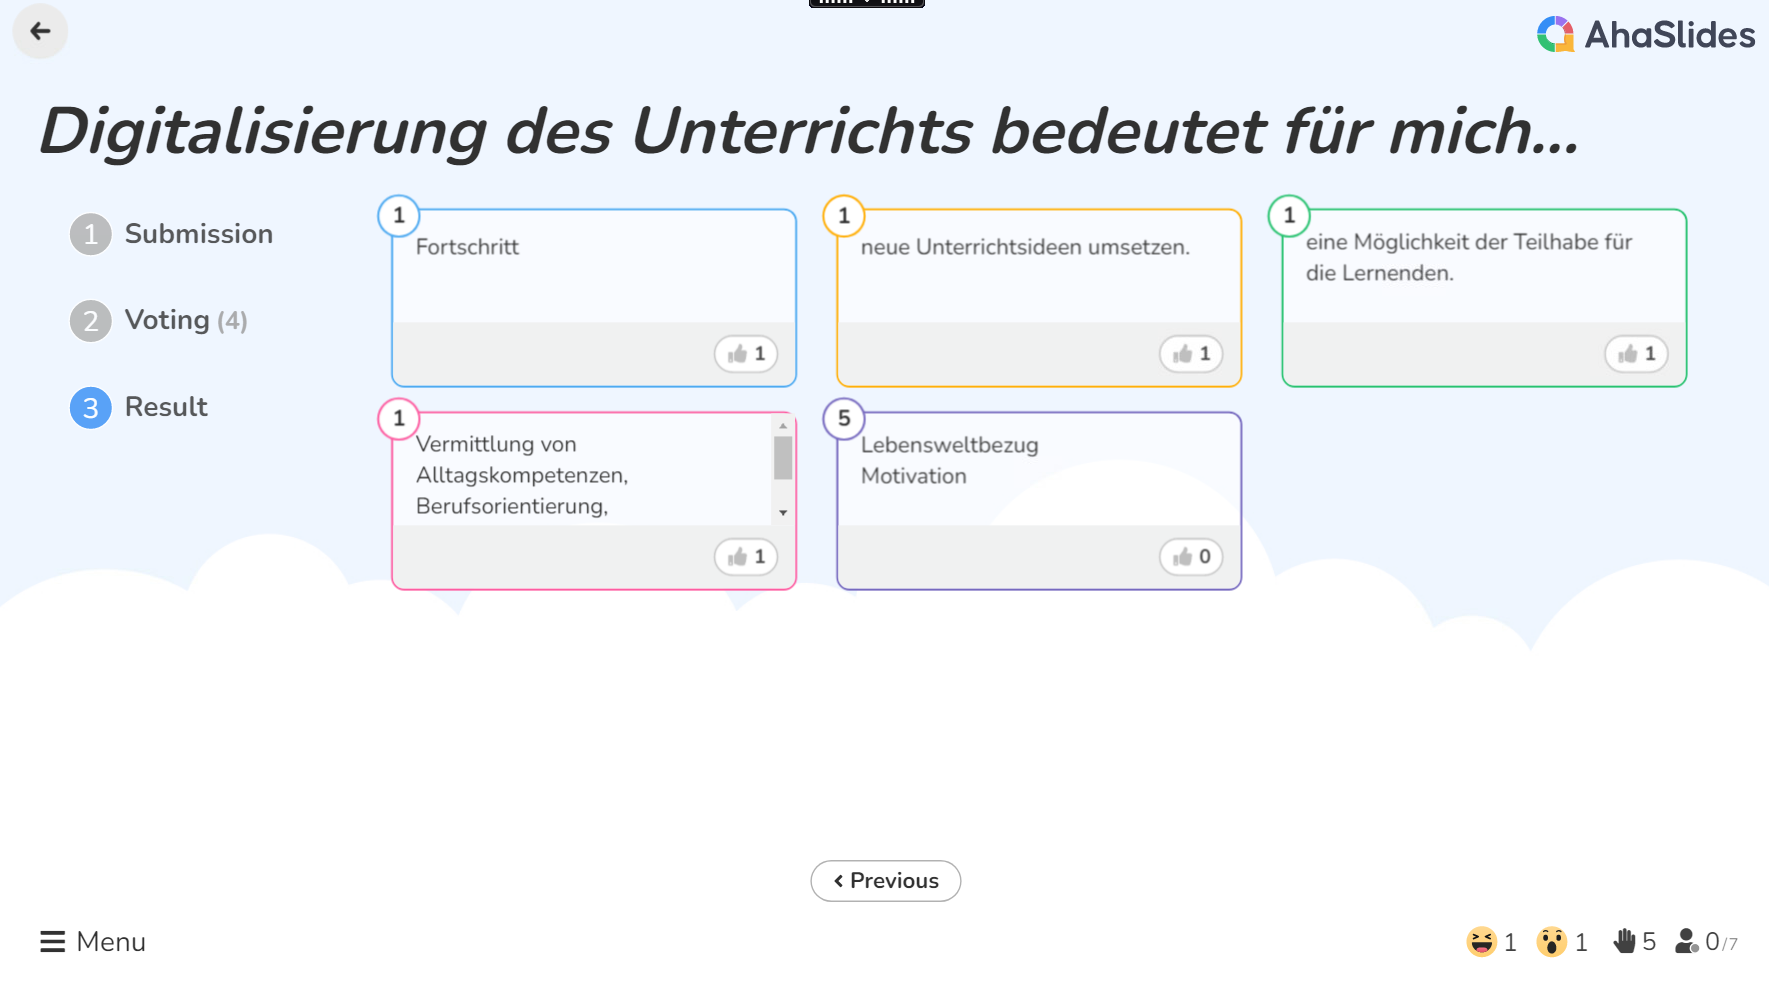Like the Fortschritt card
The height and width of the screenshot is (989, 1769).
point(746,354)
